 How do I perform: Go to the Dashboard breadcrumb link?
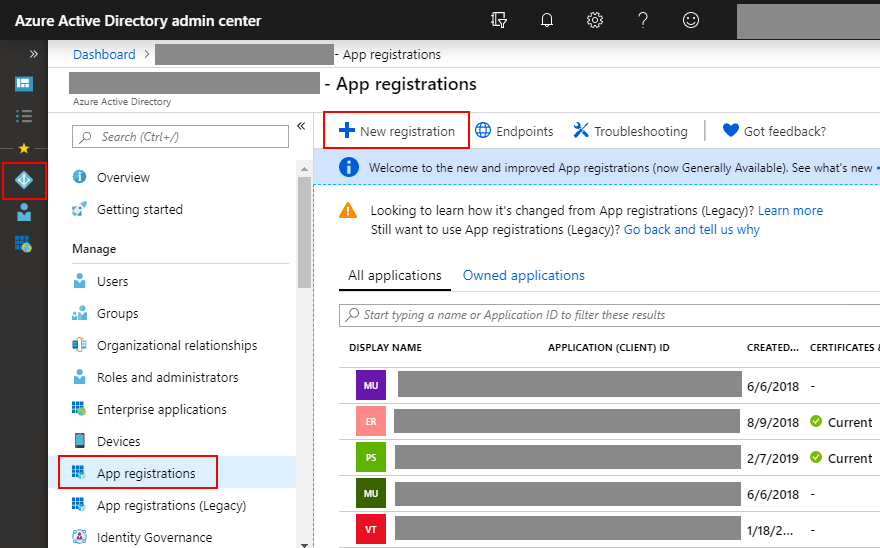(x=104, y=54)
